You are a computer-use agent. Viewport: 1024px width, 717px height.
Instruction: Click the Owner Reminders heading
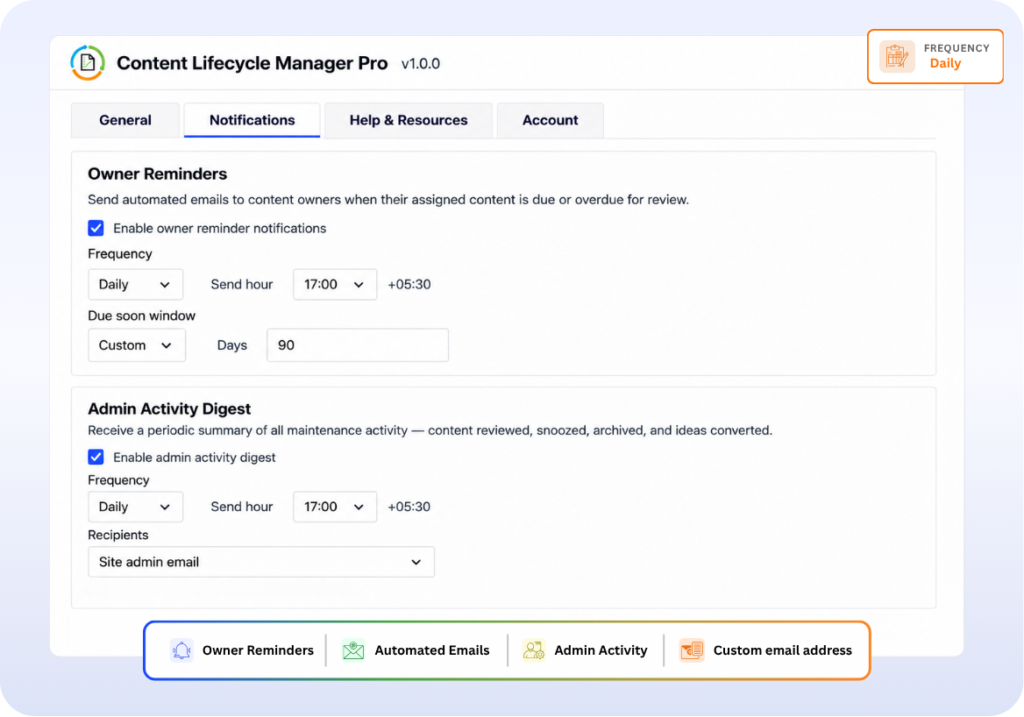click(x=157, y=174)
